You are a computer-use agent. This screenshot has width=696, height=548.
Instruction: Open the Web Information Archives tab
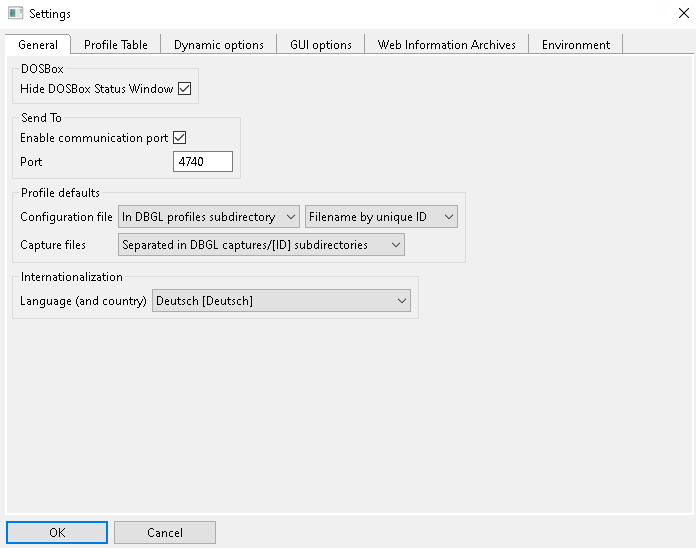(x=446, y=45)
